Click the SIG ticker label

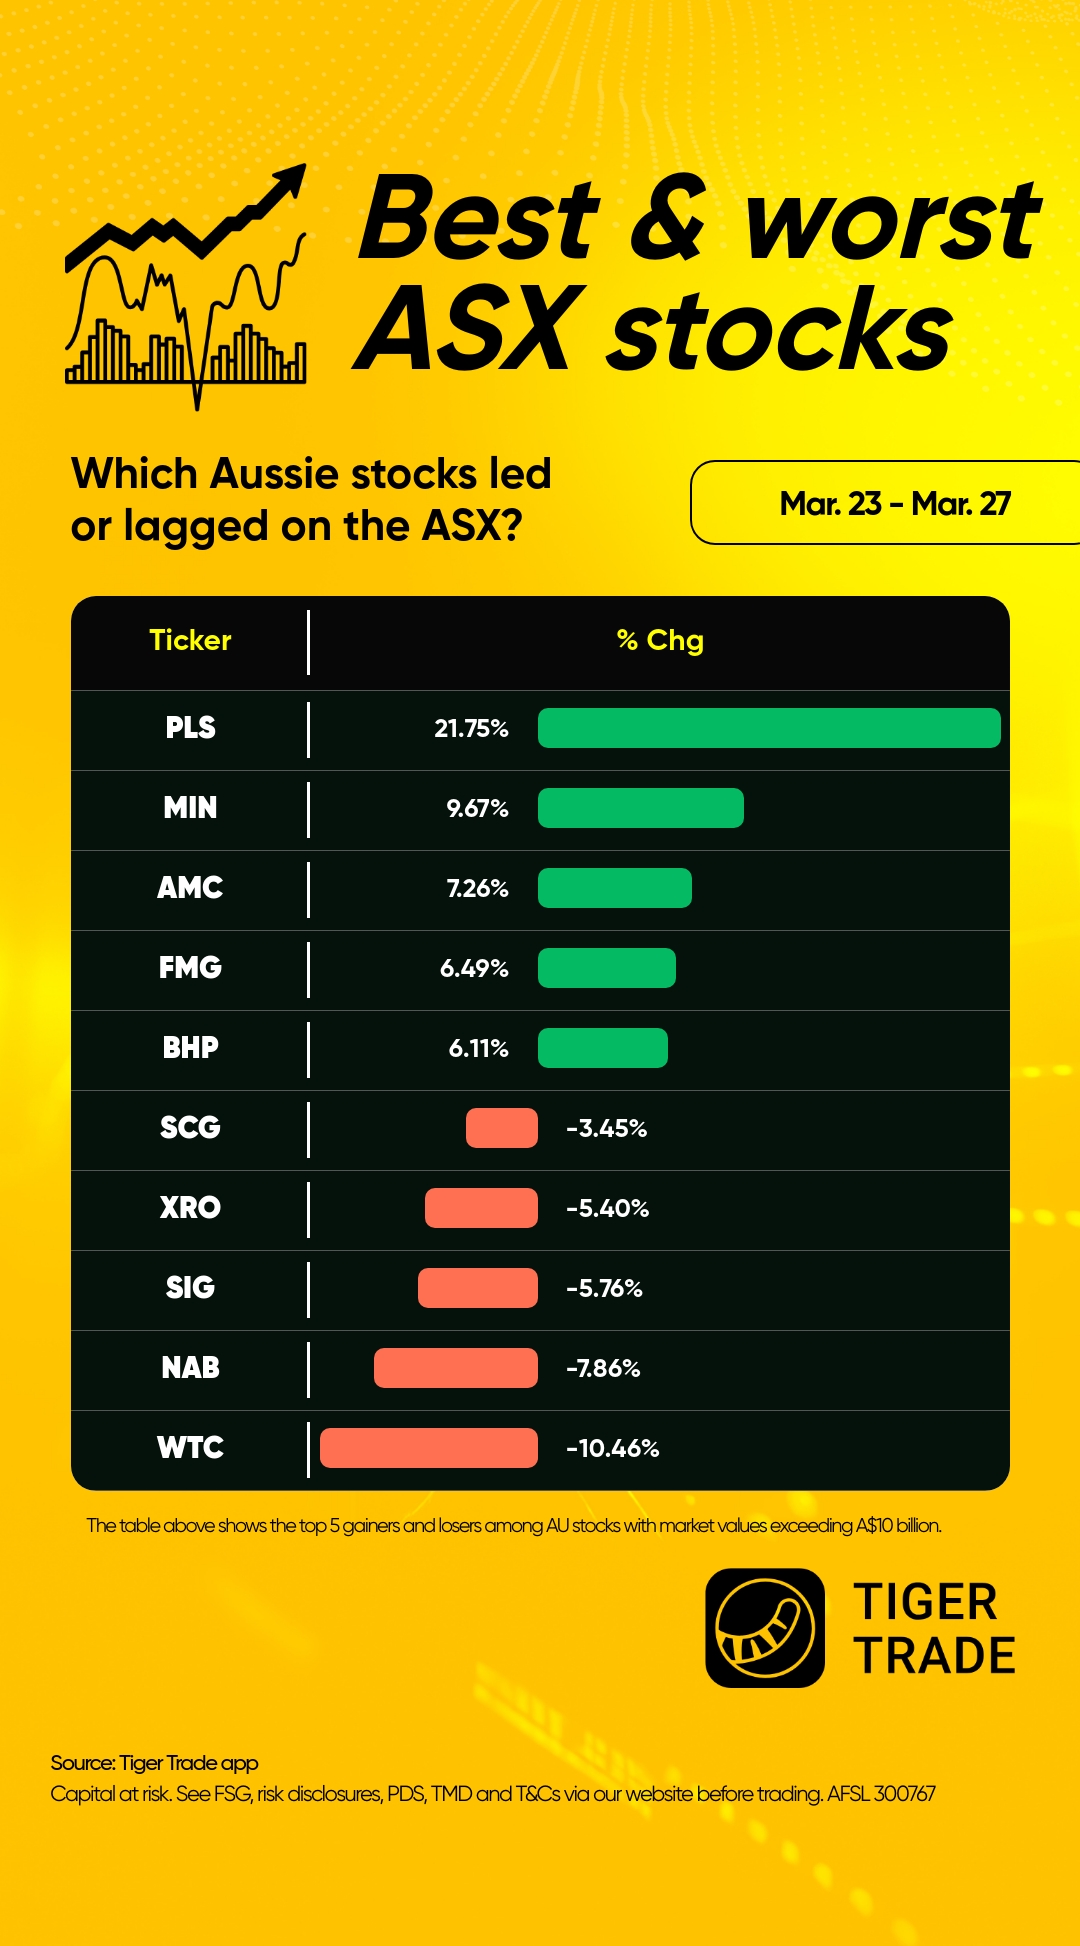tap(190, 1288)
